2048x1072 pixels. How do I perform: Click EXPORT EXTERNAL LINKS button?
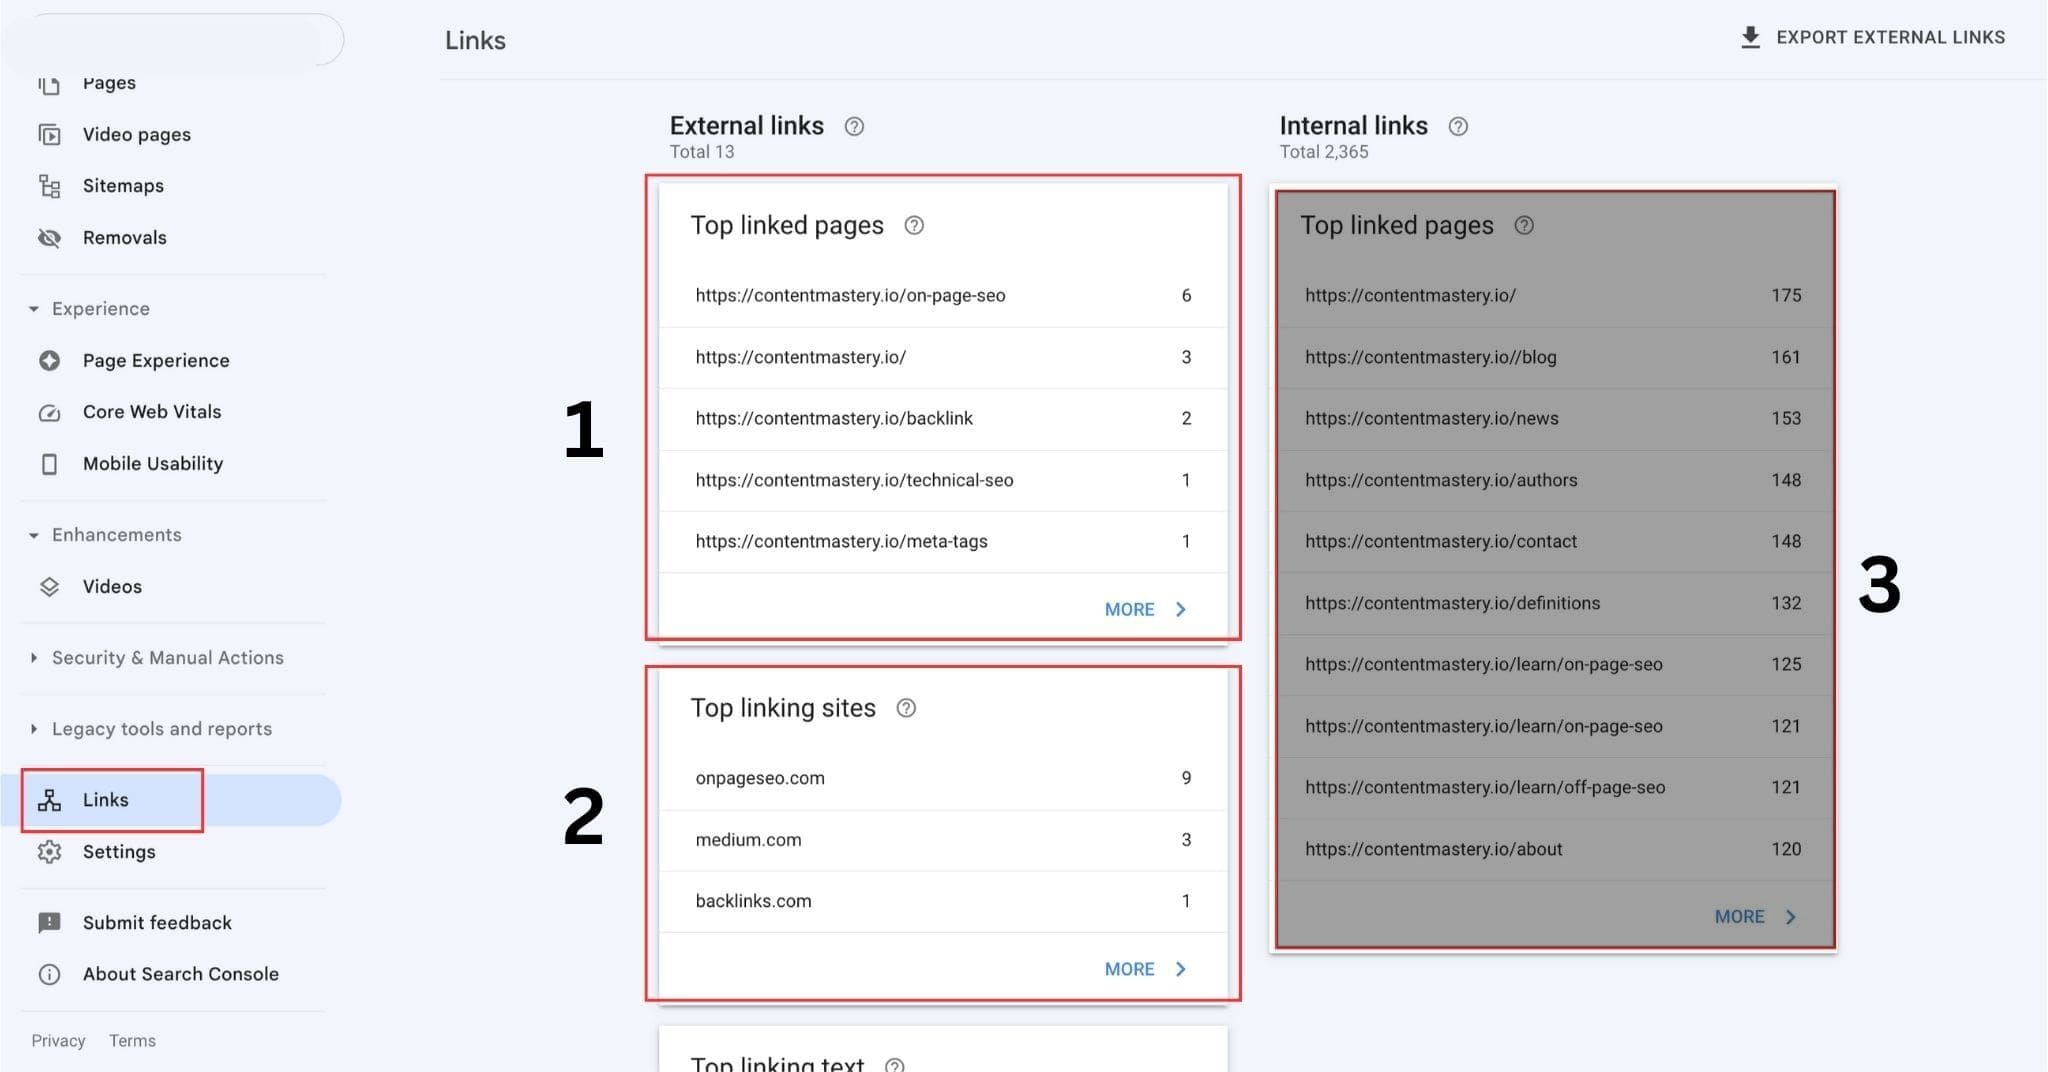point(1873,37)
